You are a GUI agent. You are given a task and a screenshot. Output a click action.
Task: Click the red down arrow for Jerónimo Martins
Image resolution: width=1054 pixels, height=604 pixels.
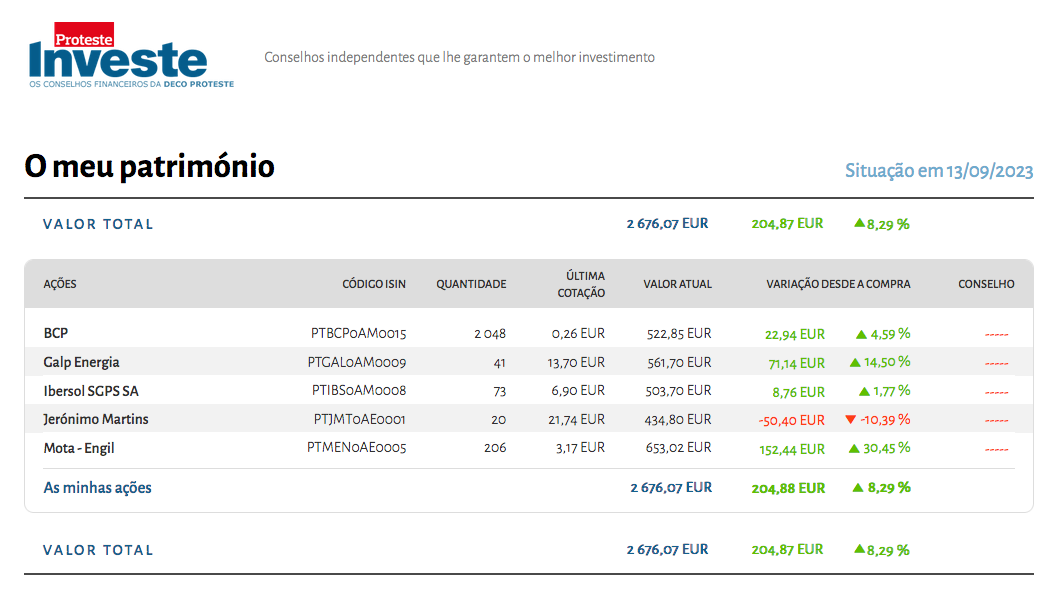tap(851, 420)
